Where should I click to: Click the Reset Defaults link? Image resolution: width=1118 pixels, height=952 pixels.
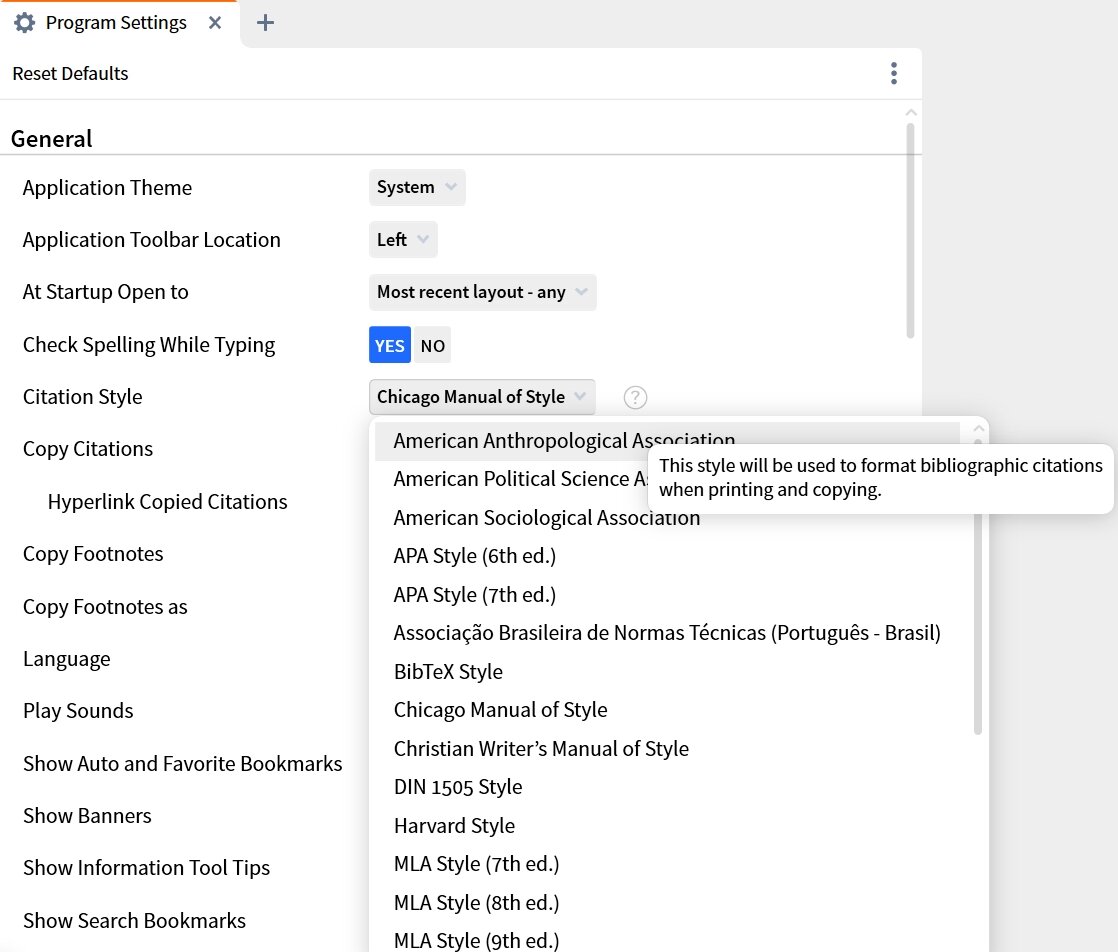(70, 73)
